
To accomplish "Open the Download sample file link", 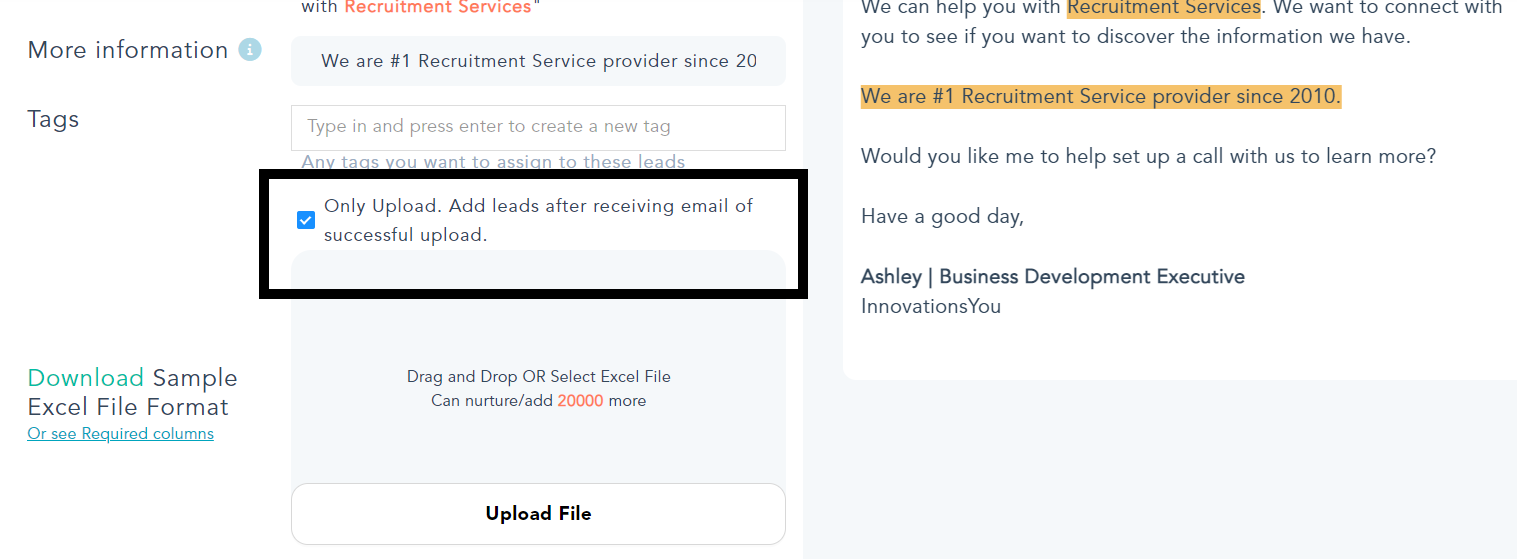I will click(x=86, y=378).
